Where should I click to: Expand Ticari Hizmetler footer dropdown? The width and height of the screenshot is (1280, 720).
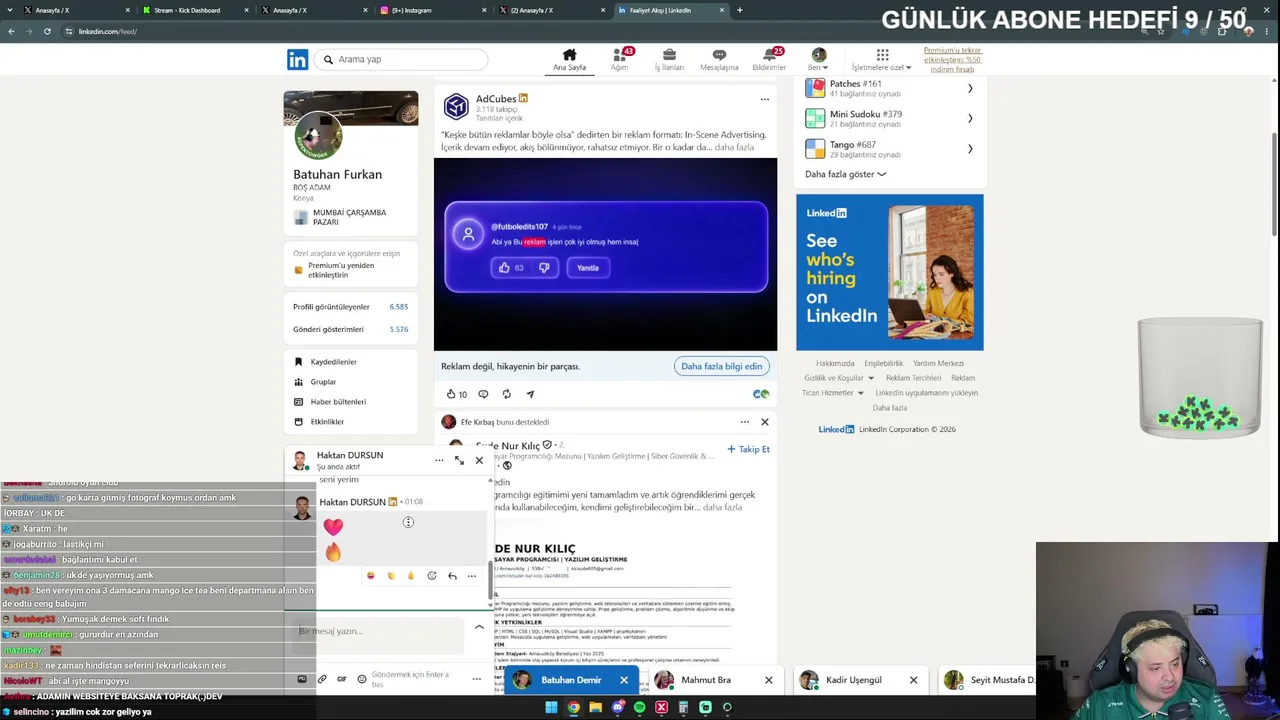pos(833,393)
